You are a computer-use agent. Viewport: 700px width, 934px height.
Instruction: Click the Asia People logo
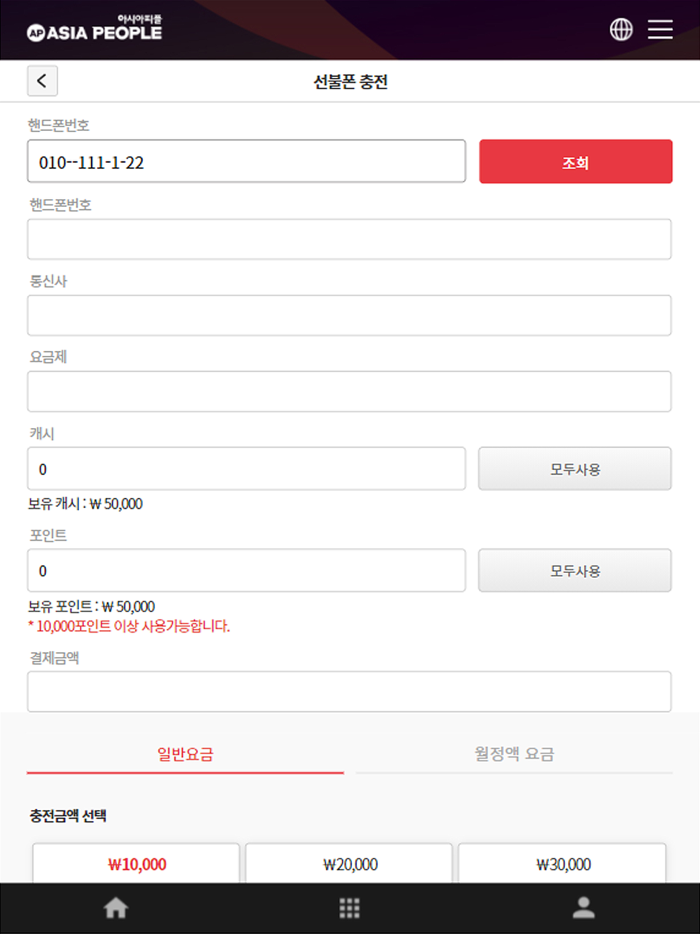click(94, 30)
